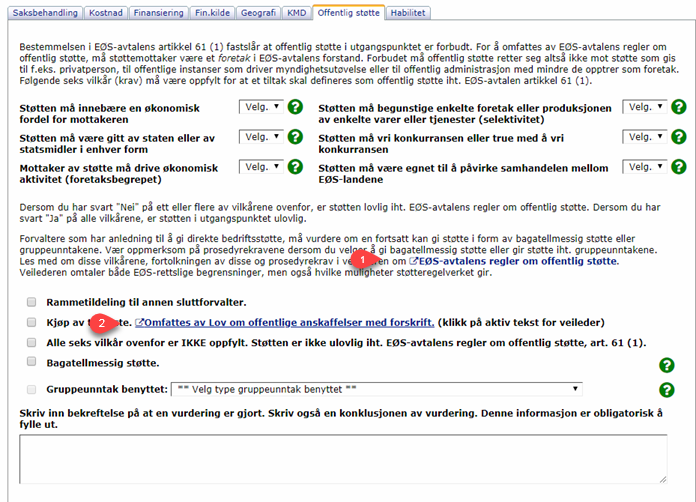This screenshot has width=696, height=502.
Task: Check 'Alle seks vilkår ovenfor er IKKE oppfylt'
Action: click(32, 342)
